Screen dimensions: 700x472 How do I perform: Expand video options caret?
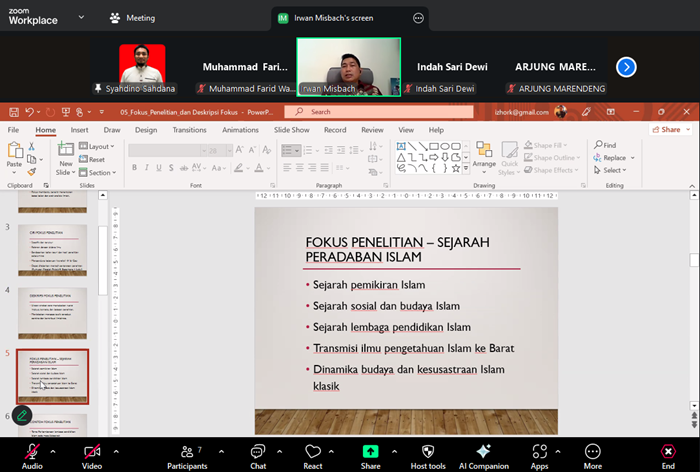(x=116, y=451)
